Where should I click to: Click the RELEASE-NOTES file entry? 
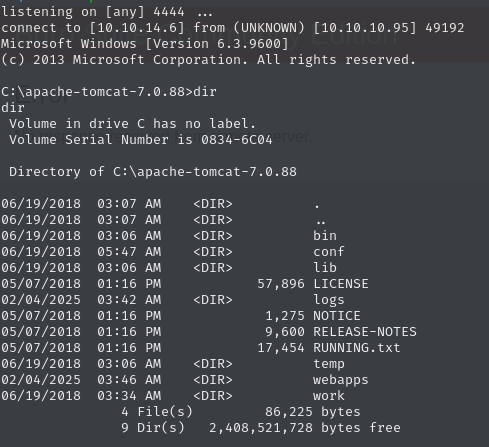point(365,332)
